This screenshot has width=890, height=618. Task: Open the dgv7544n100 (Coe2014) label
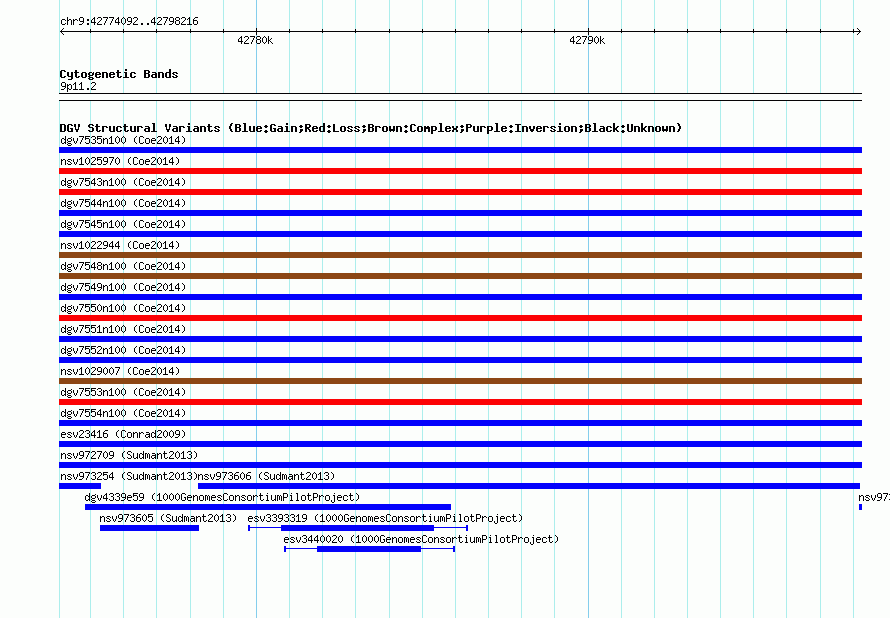(x=123, y=203)
